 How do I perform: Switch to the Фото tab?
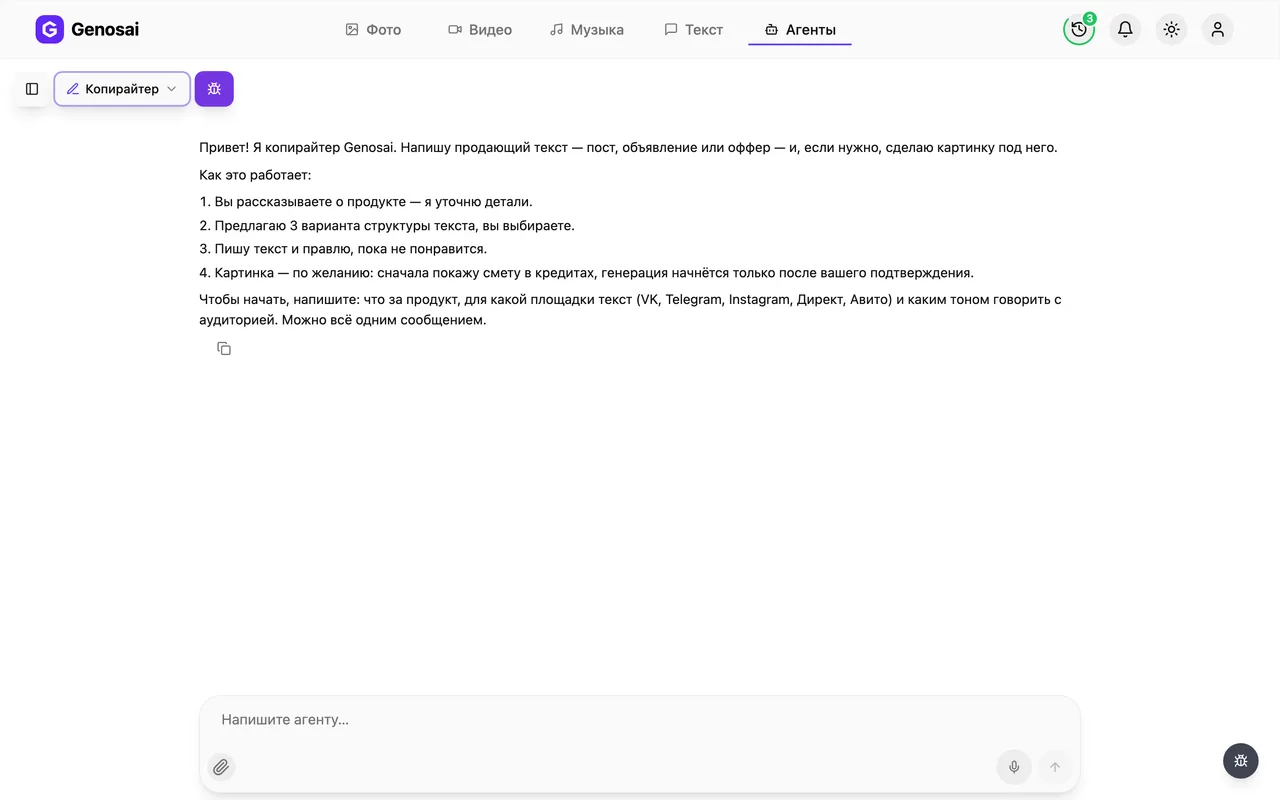tap(373, 30)
